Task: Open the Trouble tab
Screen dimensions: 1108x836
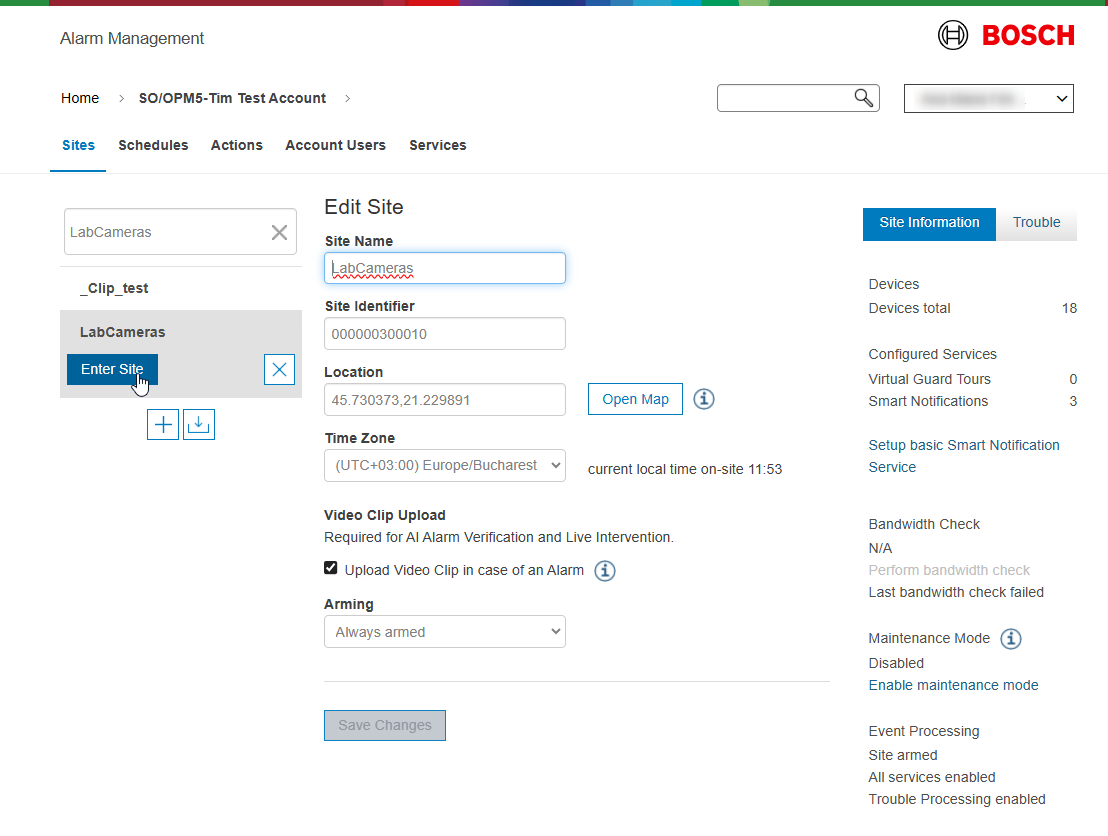Action: point(1036,223)
